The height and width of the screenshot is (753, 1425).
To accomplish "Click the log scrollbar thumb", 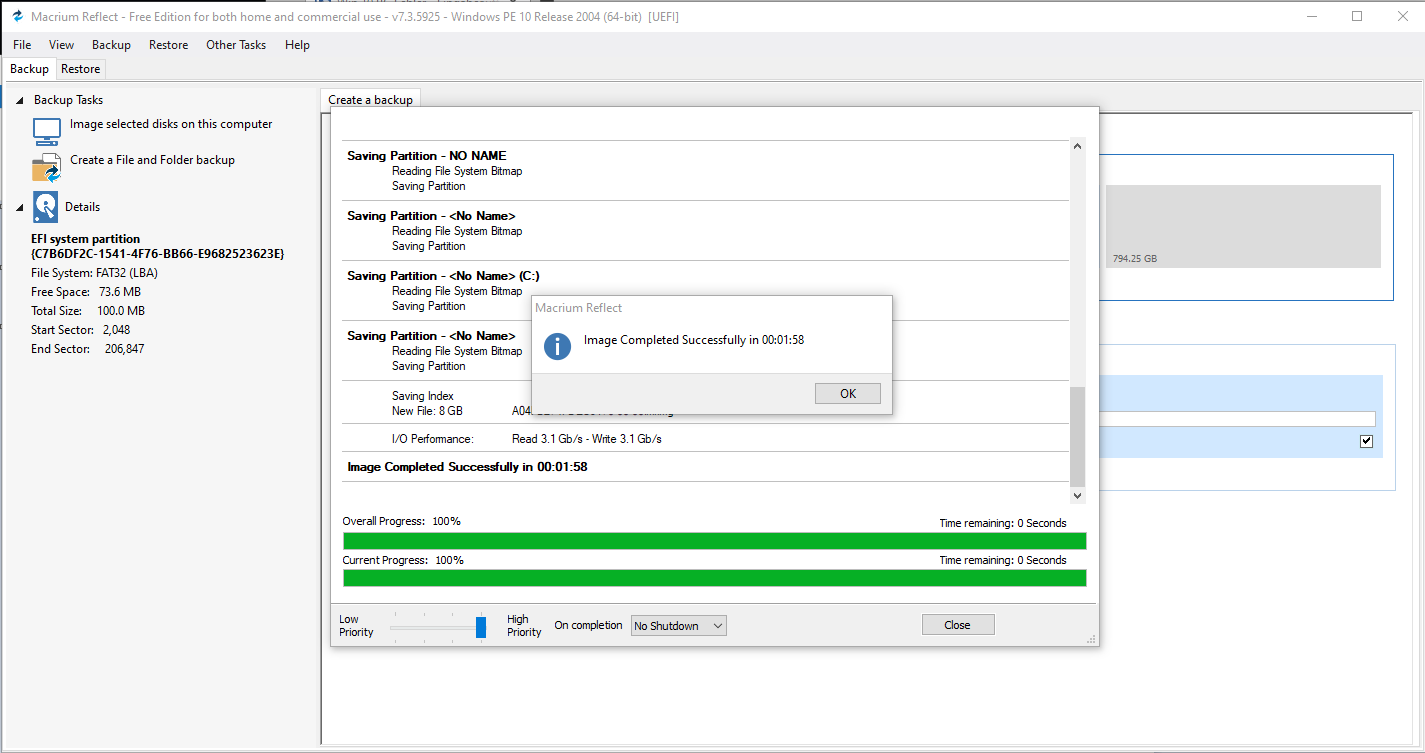I will tap(1077, 436).
